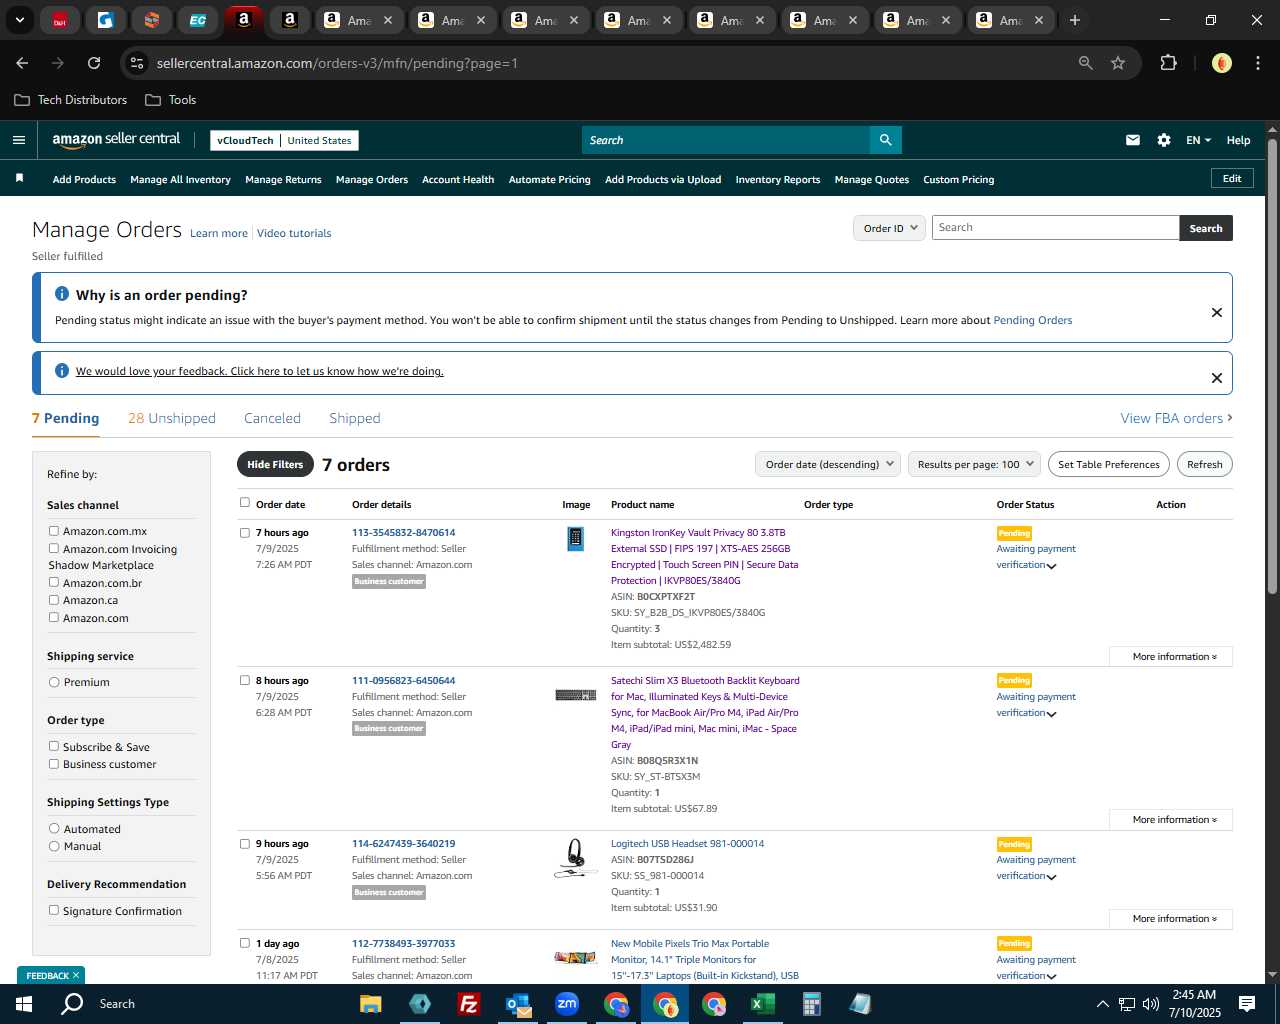Select the Premium shipping service radio
The height and width of the screenshot is (1024, 1280).
54,682
